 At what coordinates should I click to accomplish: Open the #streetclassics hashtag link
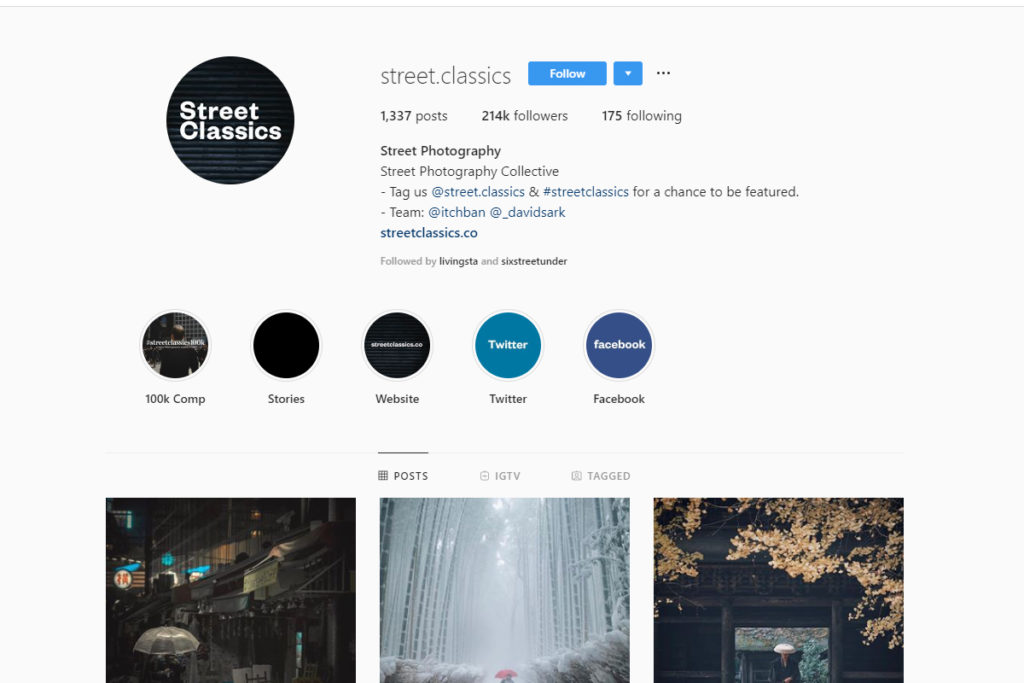[x=586, y=192]
